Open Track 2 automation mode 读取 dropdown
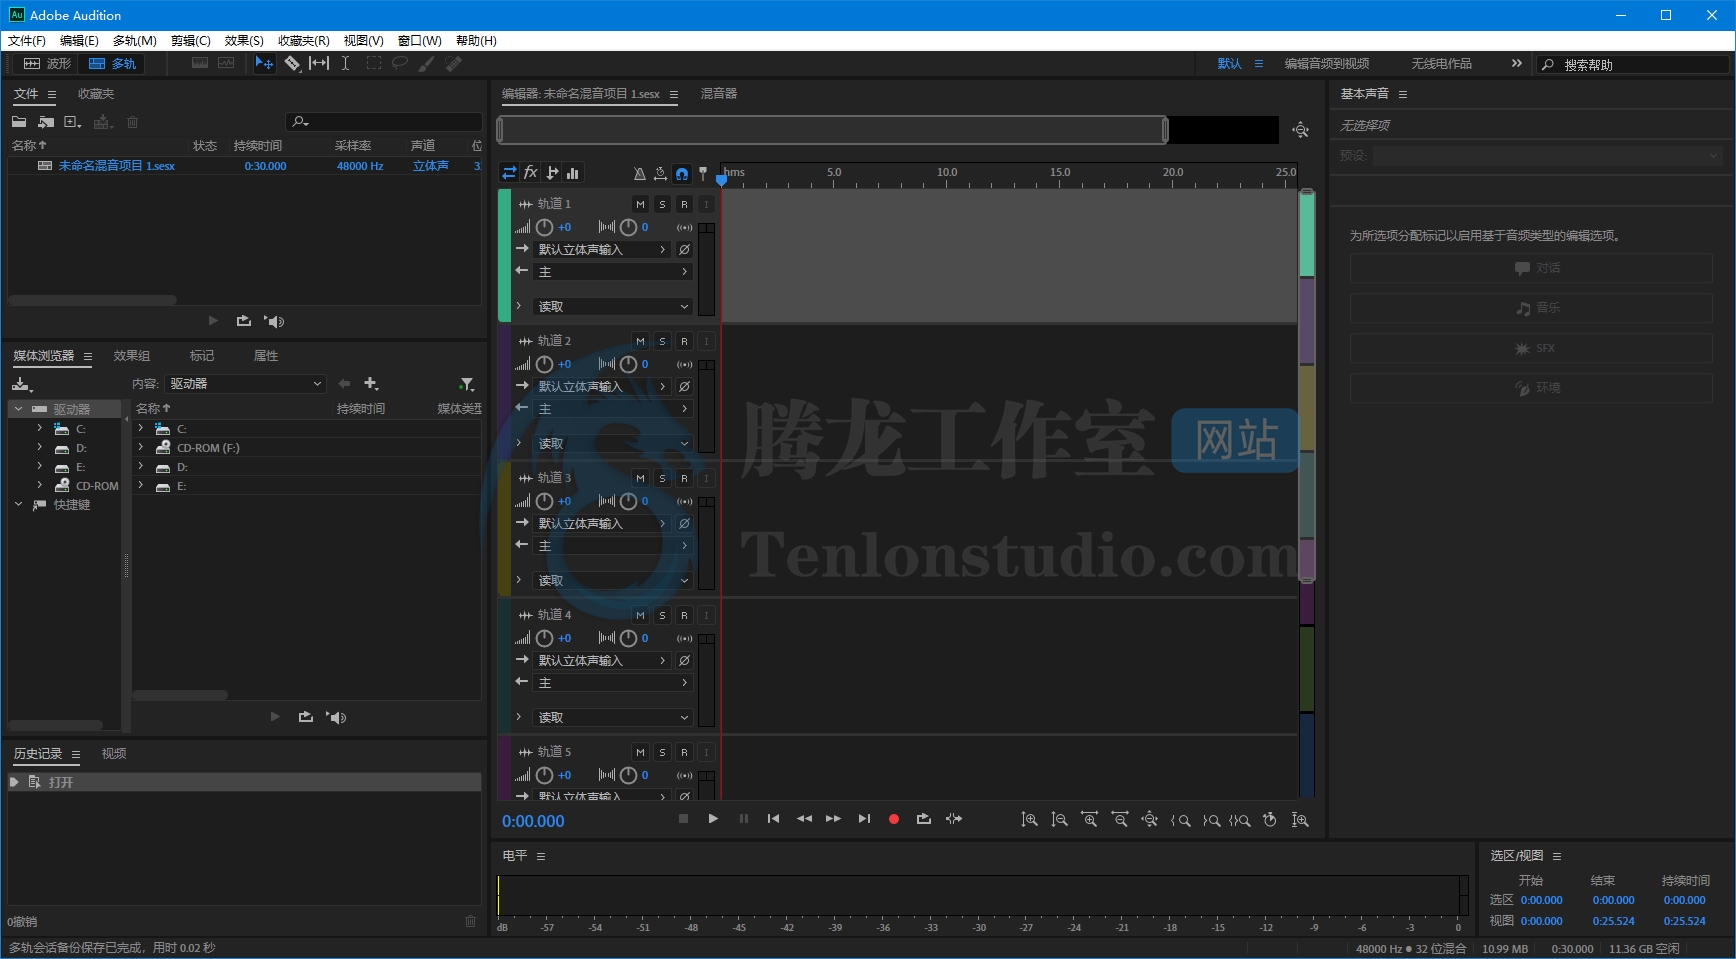Image resolution: width=1736 pixels, height=959 pixels. coord(613,444)
